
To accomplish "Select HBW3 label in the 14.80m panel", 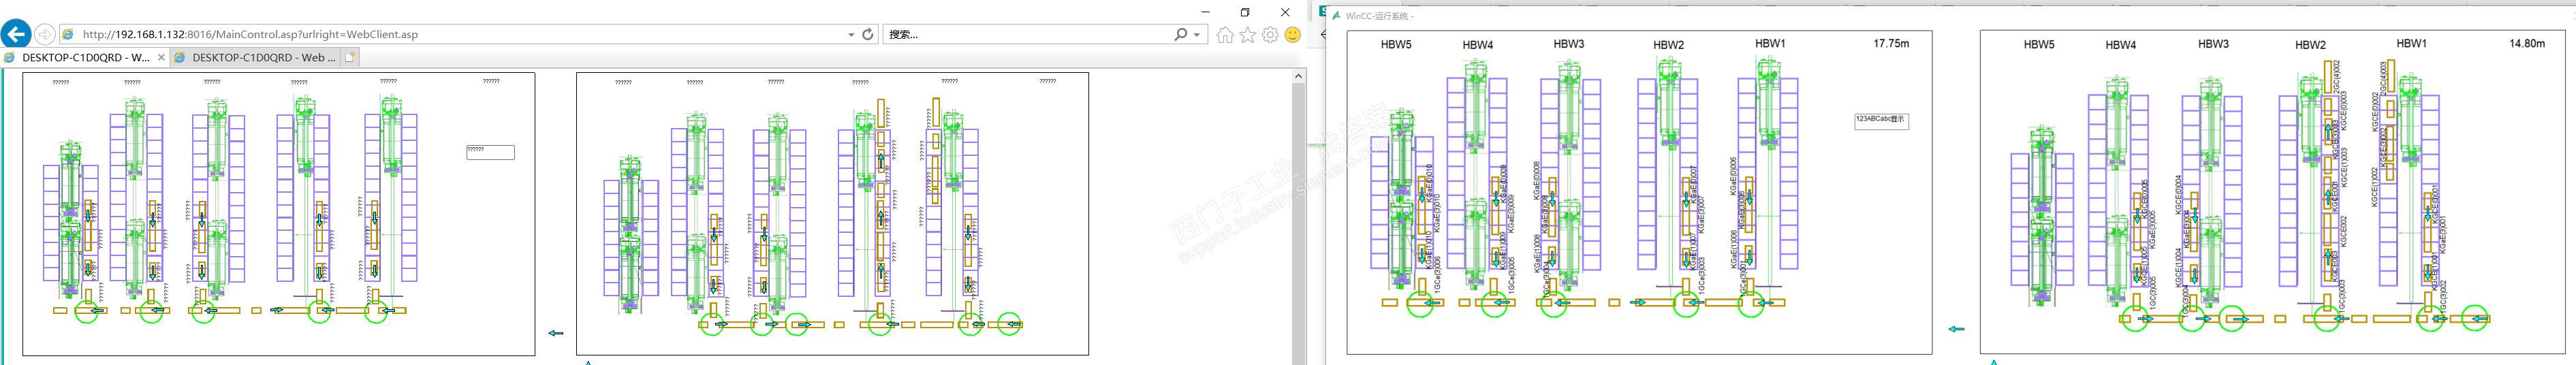I will click(2213, 44).
